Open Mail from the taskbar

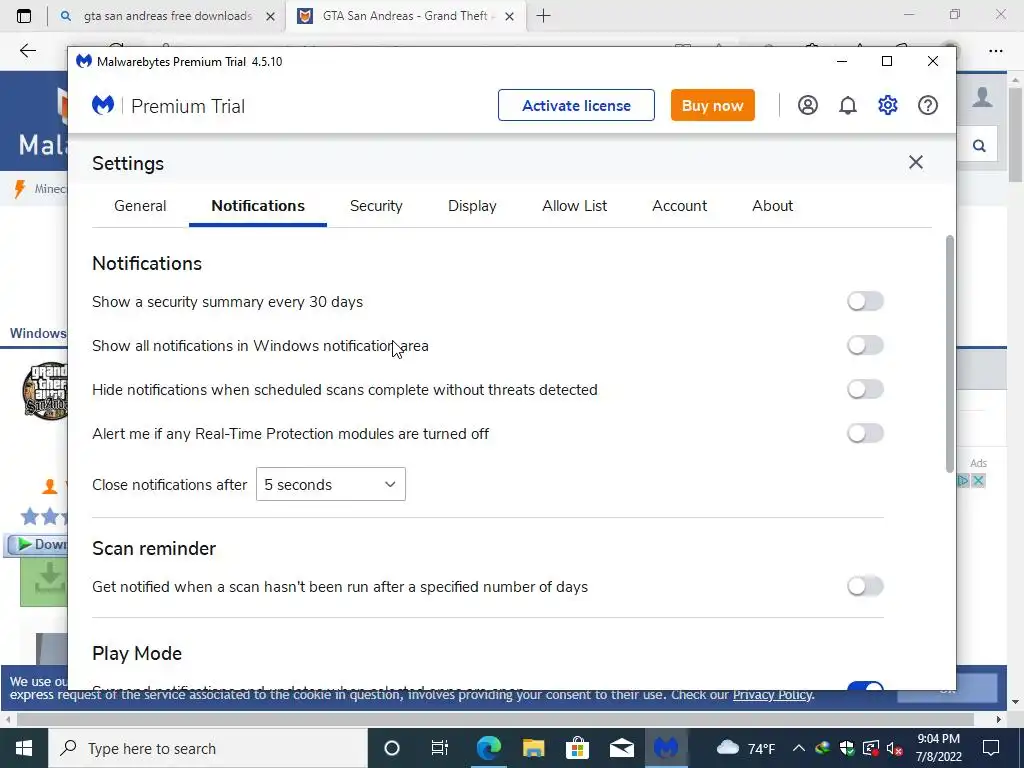tap(622, 748)
